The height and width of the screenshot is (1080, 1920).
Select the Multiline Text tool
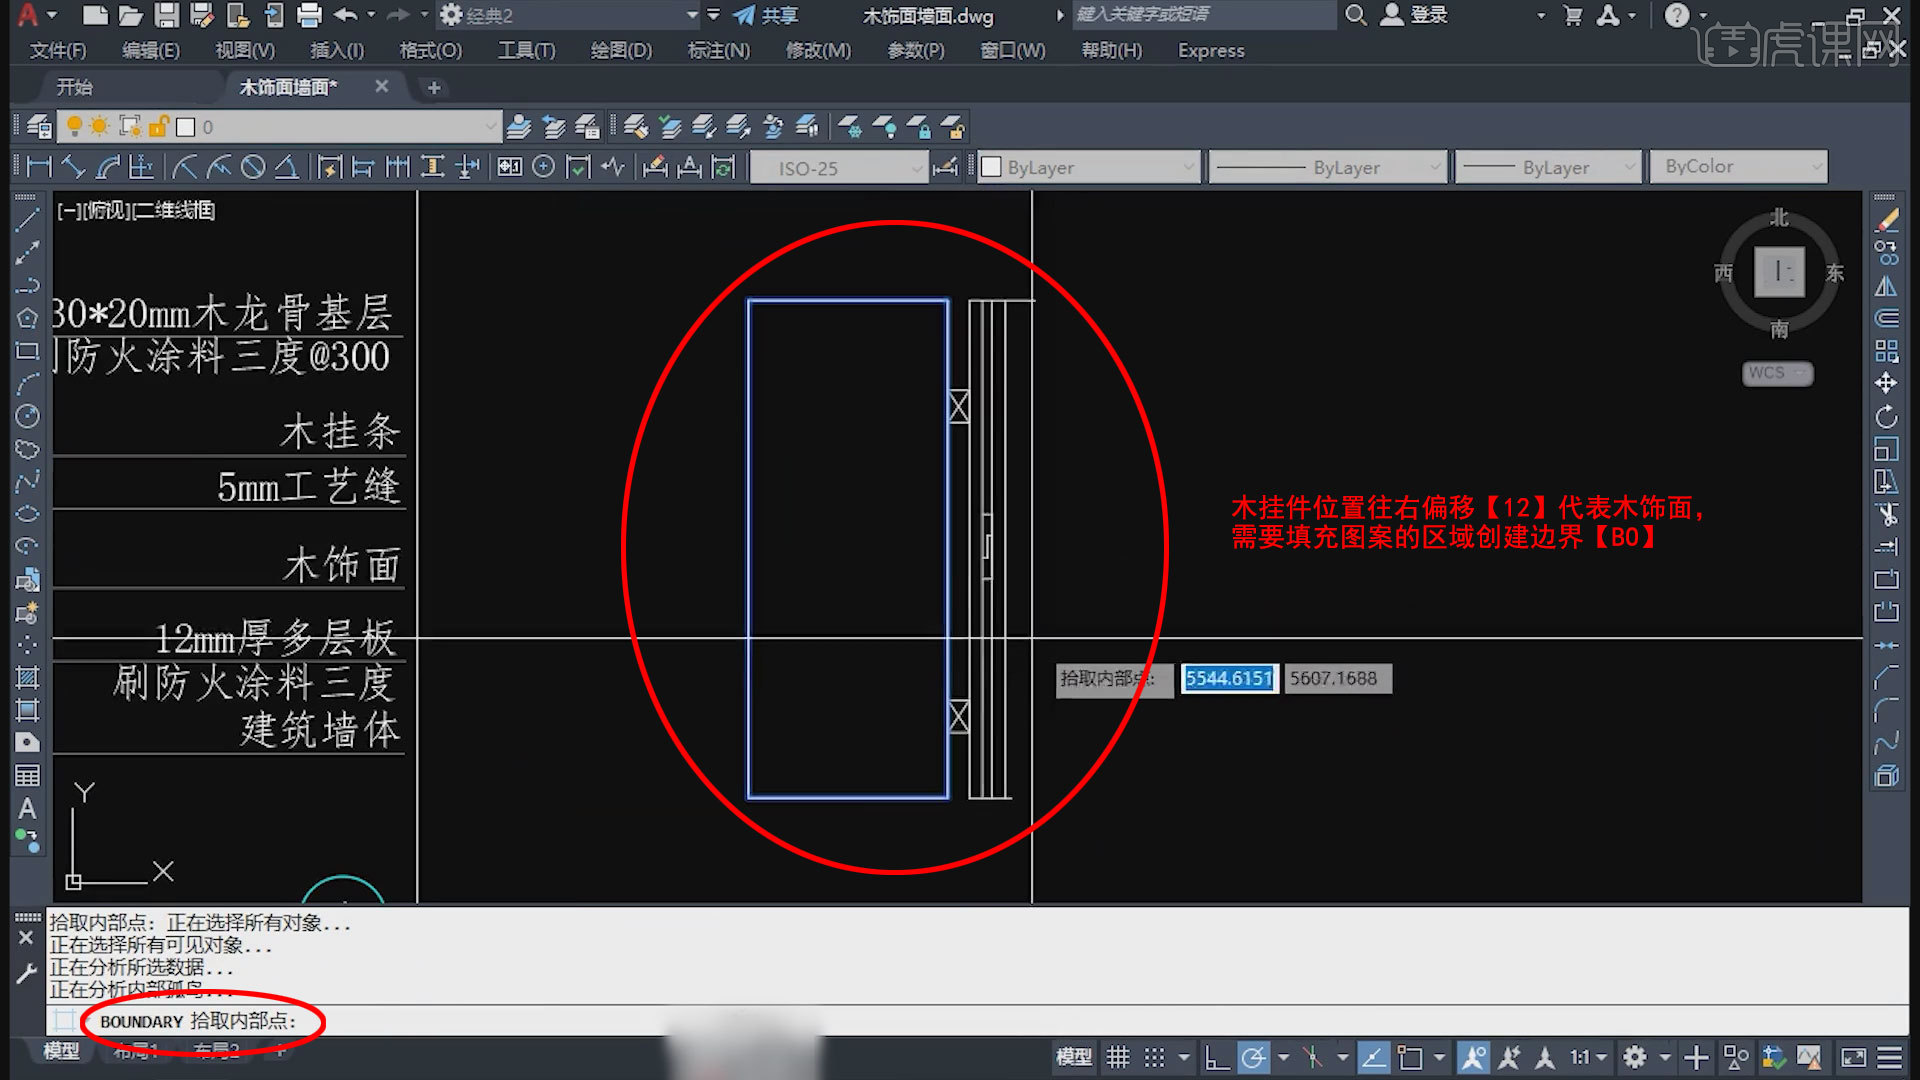pyautogui.click(x=27, y=809)
